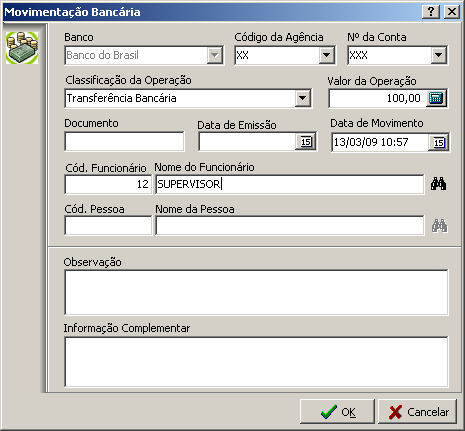Viewport: 465px width, 431px height.
Task: Open calendar for Data de Emissão
Action: [x=306, y=142]
